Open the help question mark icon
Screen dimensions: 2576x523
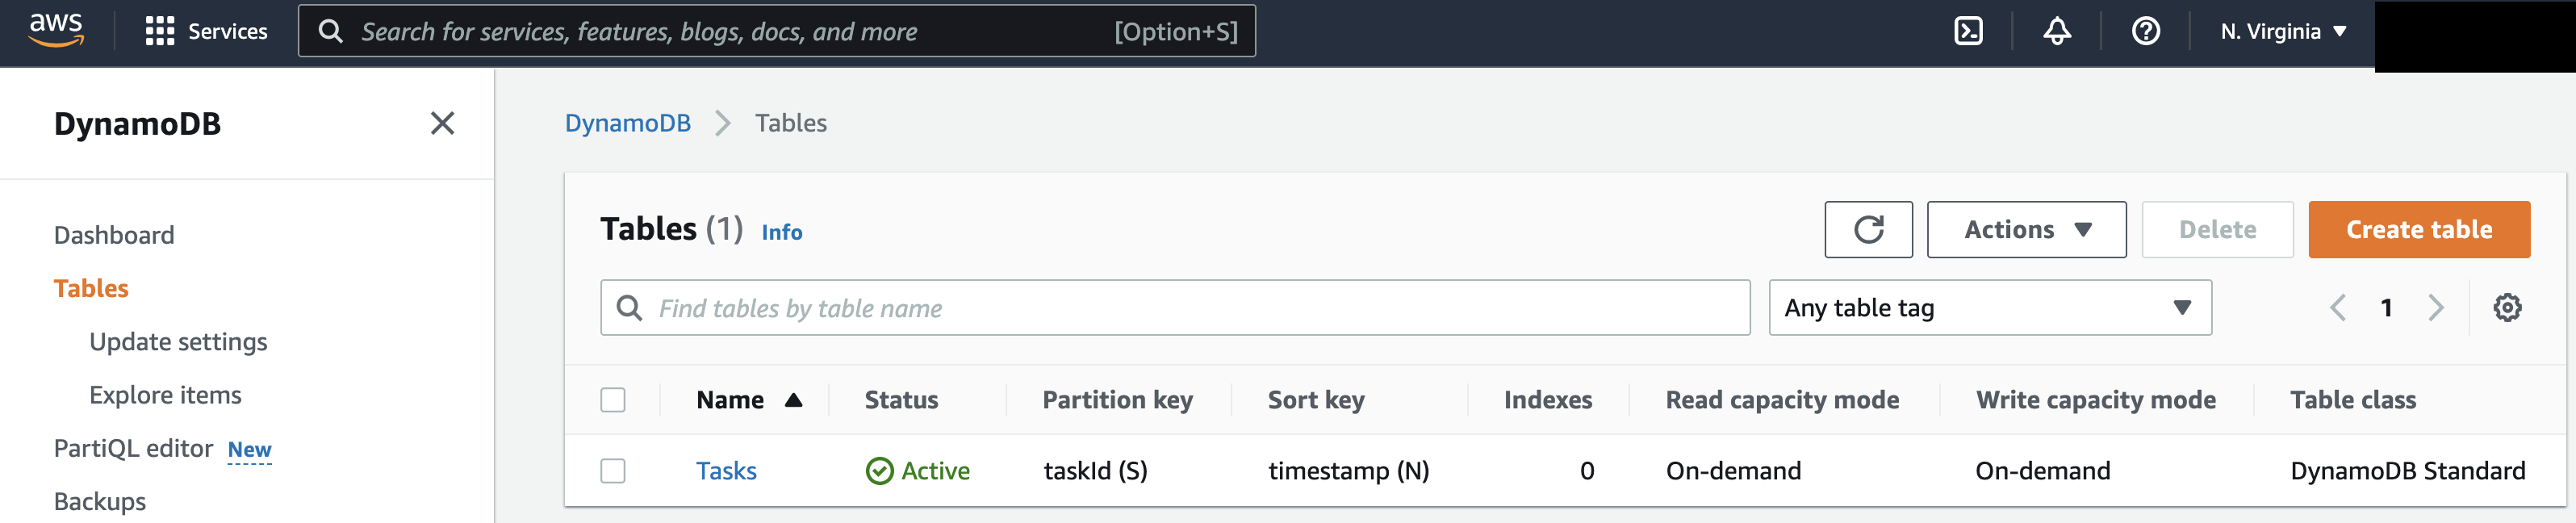2145,31
